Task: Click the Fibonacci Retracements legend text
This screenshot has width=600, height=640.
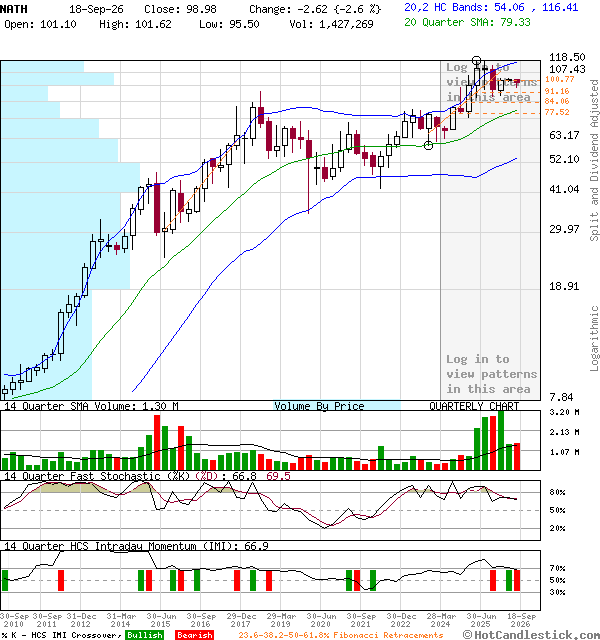Action: (x=341, y=635)
